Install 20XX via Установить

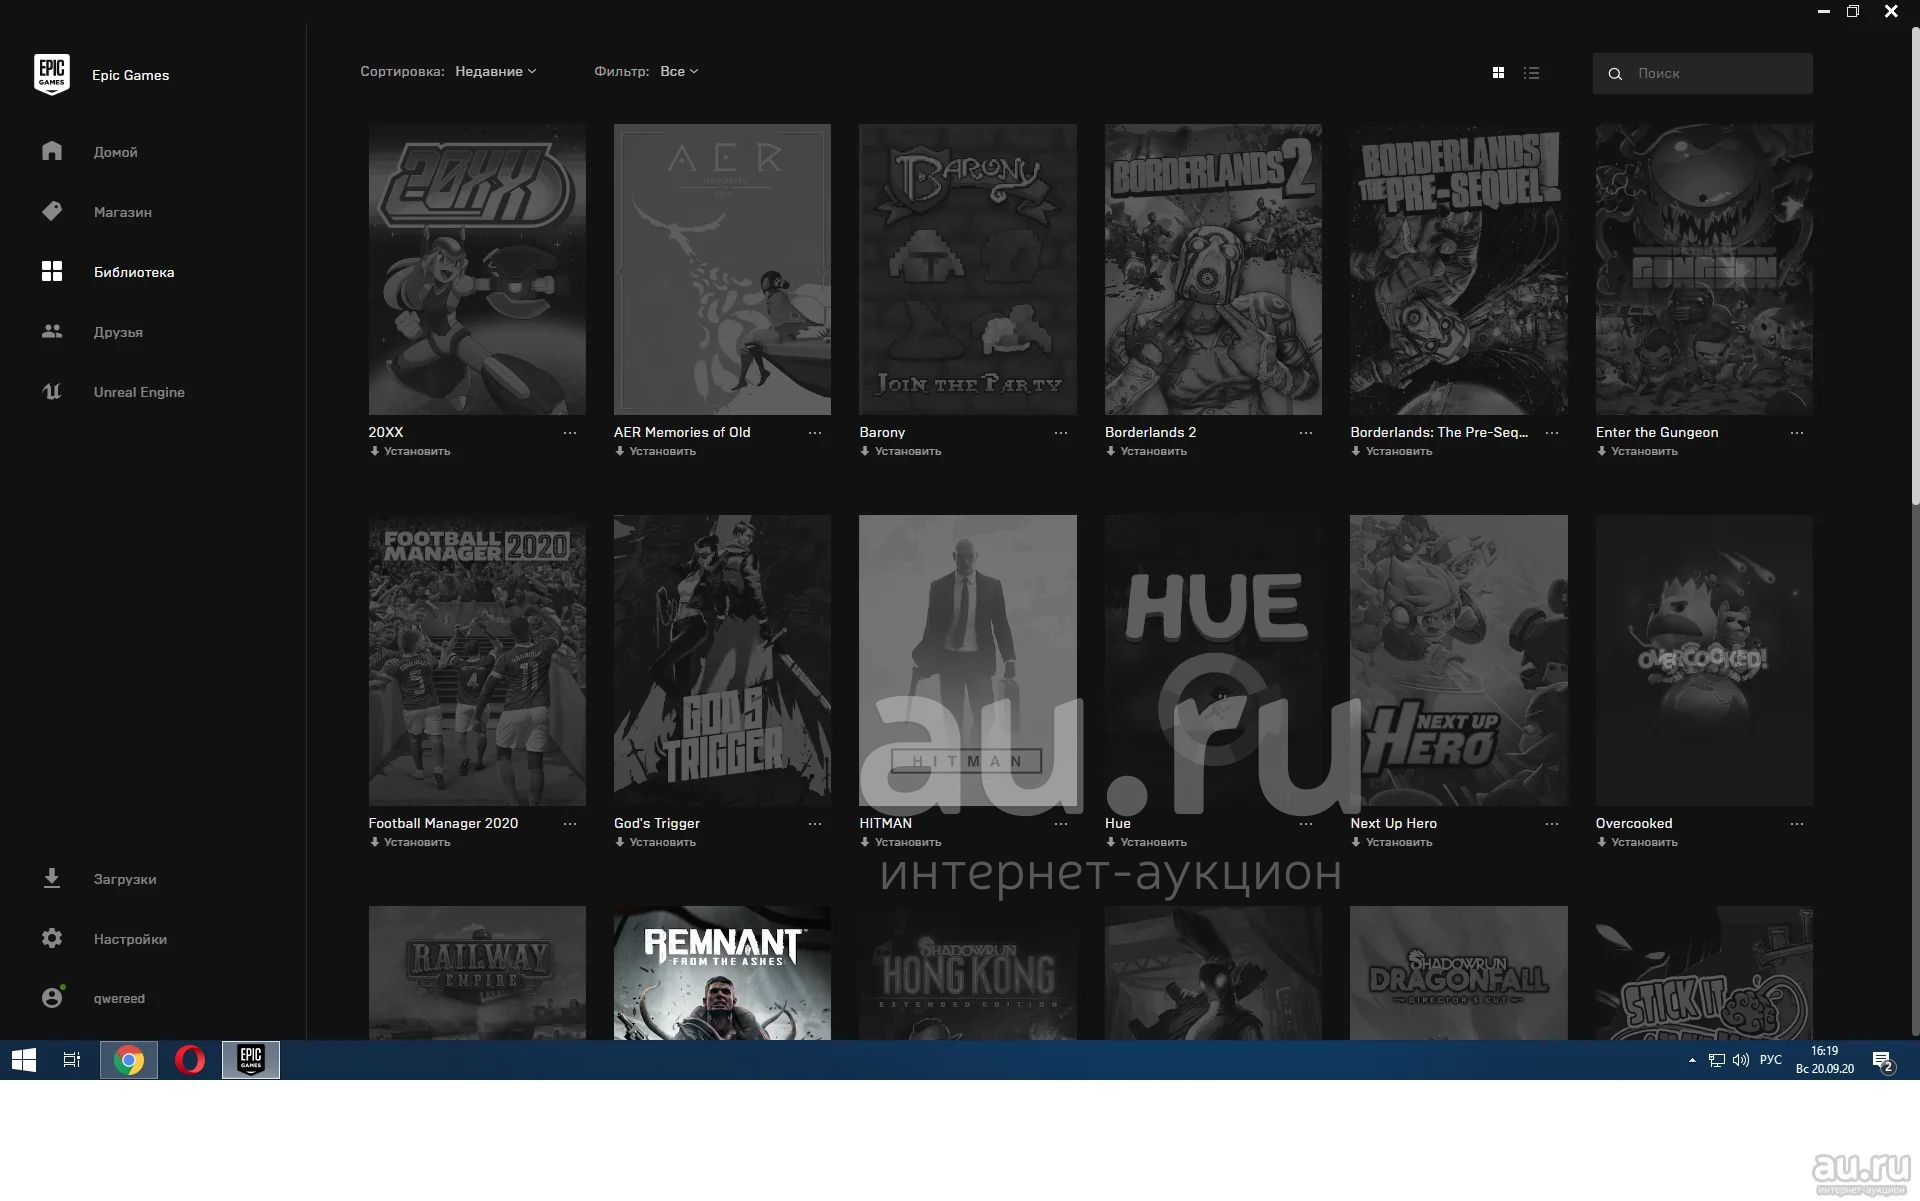tap(410, 451)
